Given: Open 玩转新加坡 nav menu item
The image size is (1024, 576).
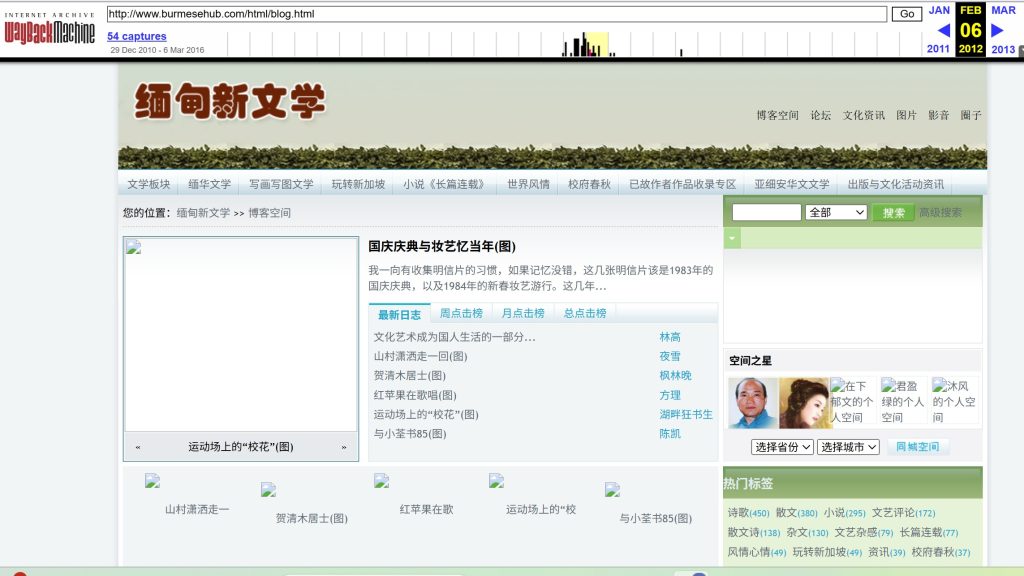Looking at the screenshot, I should [x=358, y=184].
